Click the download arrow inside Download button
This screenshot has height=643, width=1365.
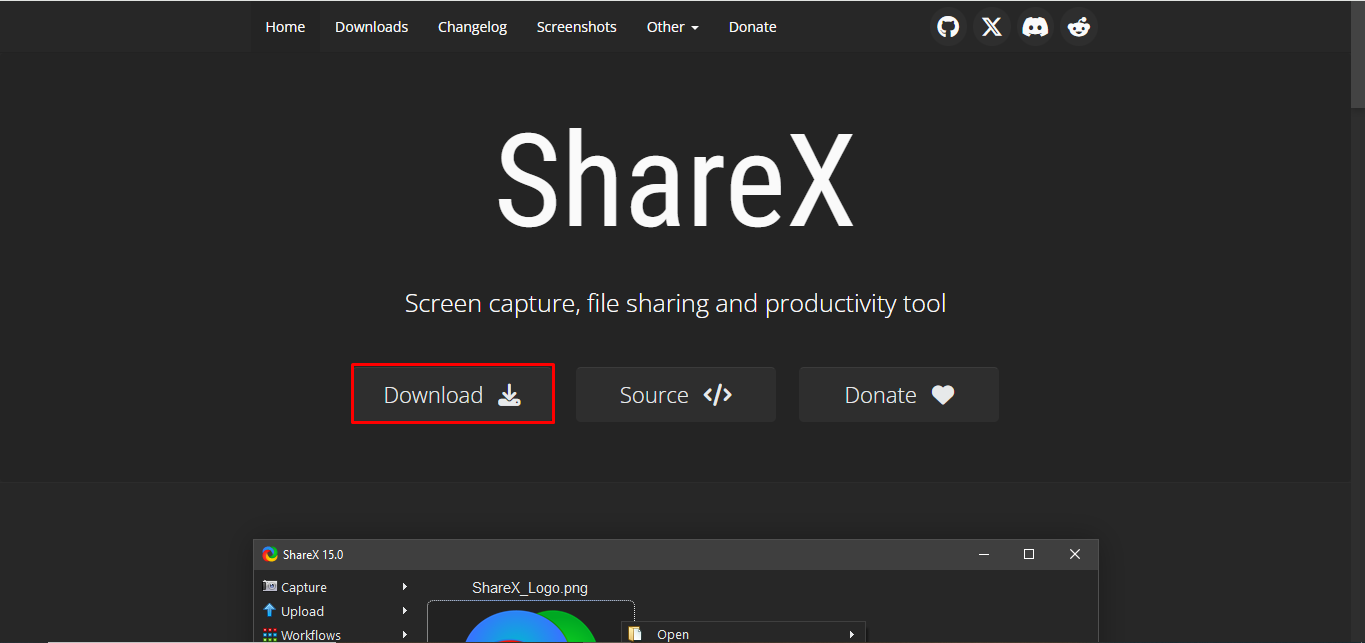coord(510,396)
